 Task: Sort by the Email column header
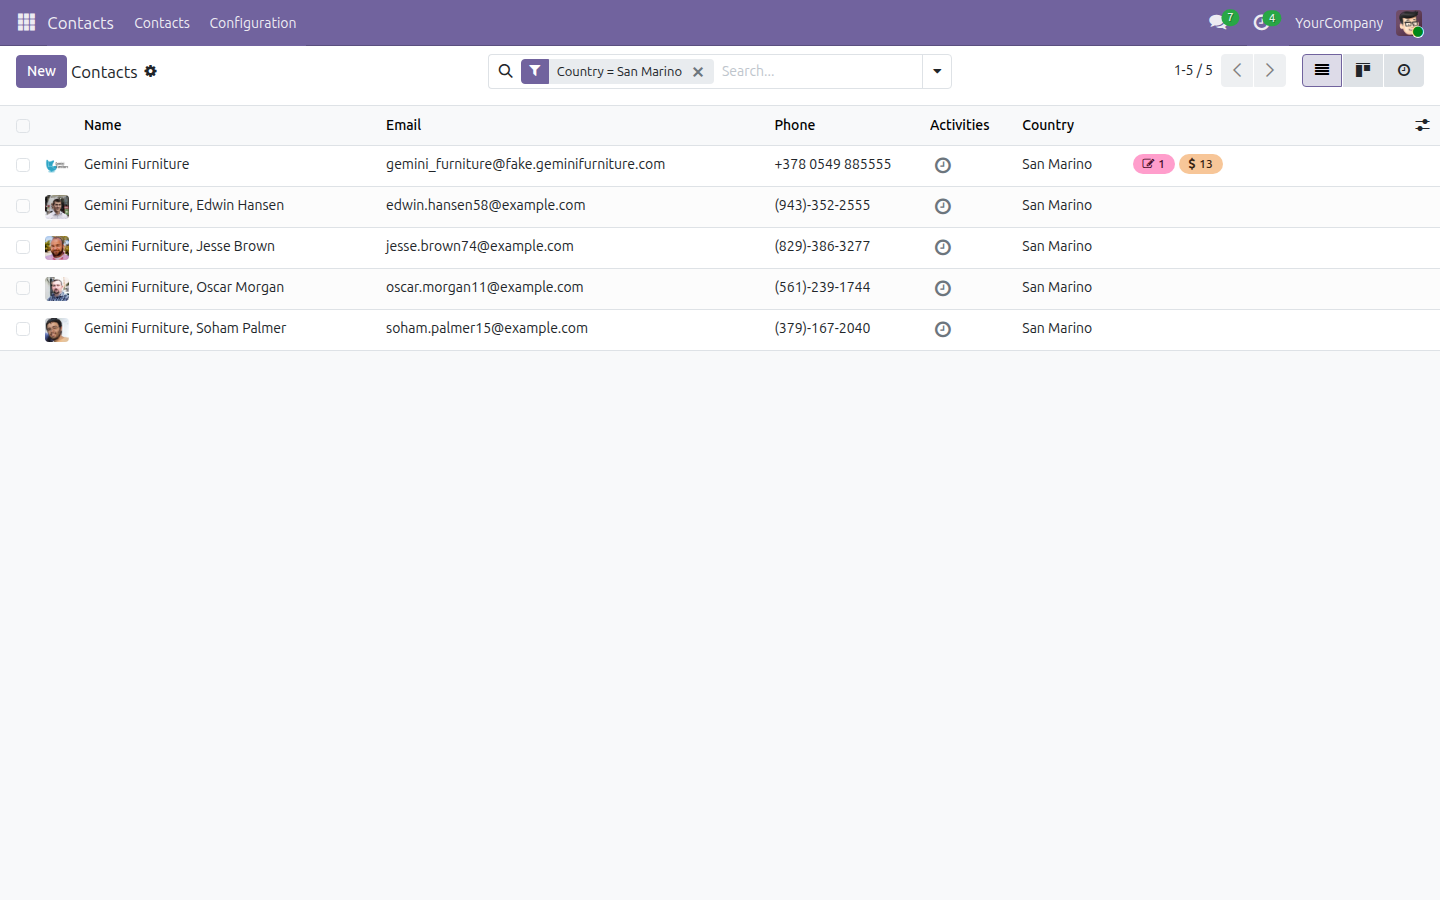click(x=404, y=125)
